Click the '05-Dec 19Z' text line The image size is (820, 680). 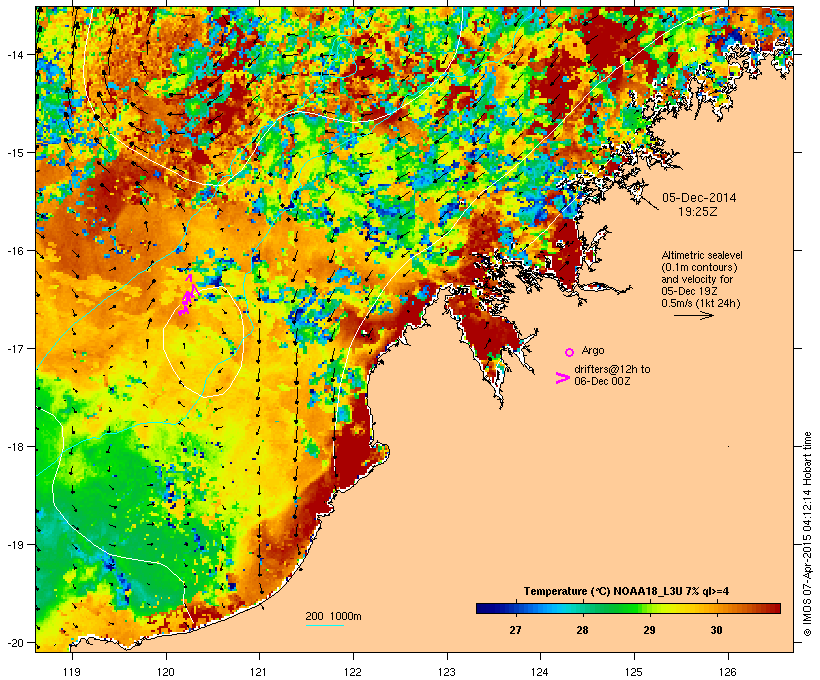pos(689,291)
